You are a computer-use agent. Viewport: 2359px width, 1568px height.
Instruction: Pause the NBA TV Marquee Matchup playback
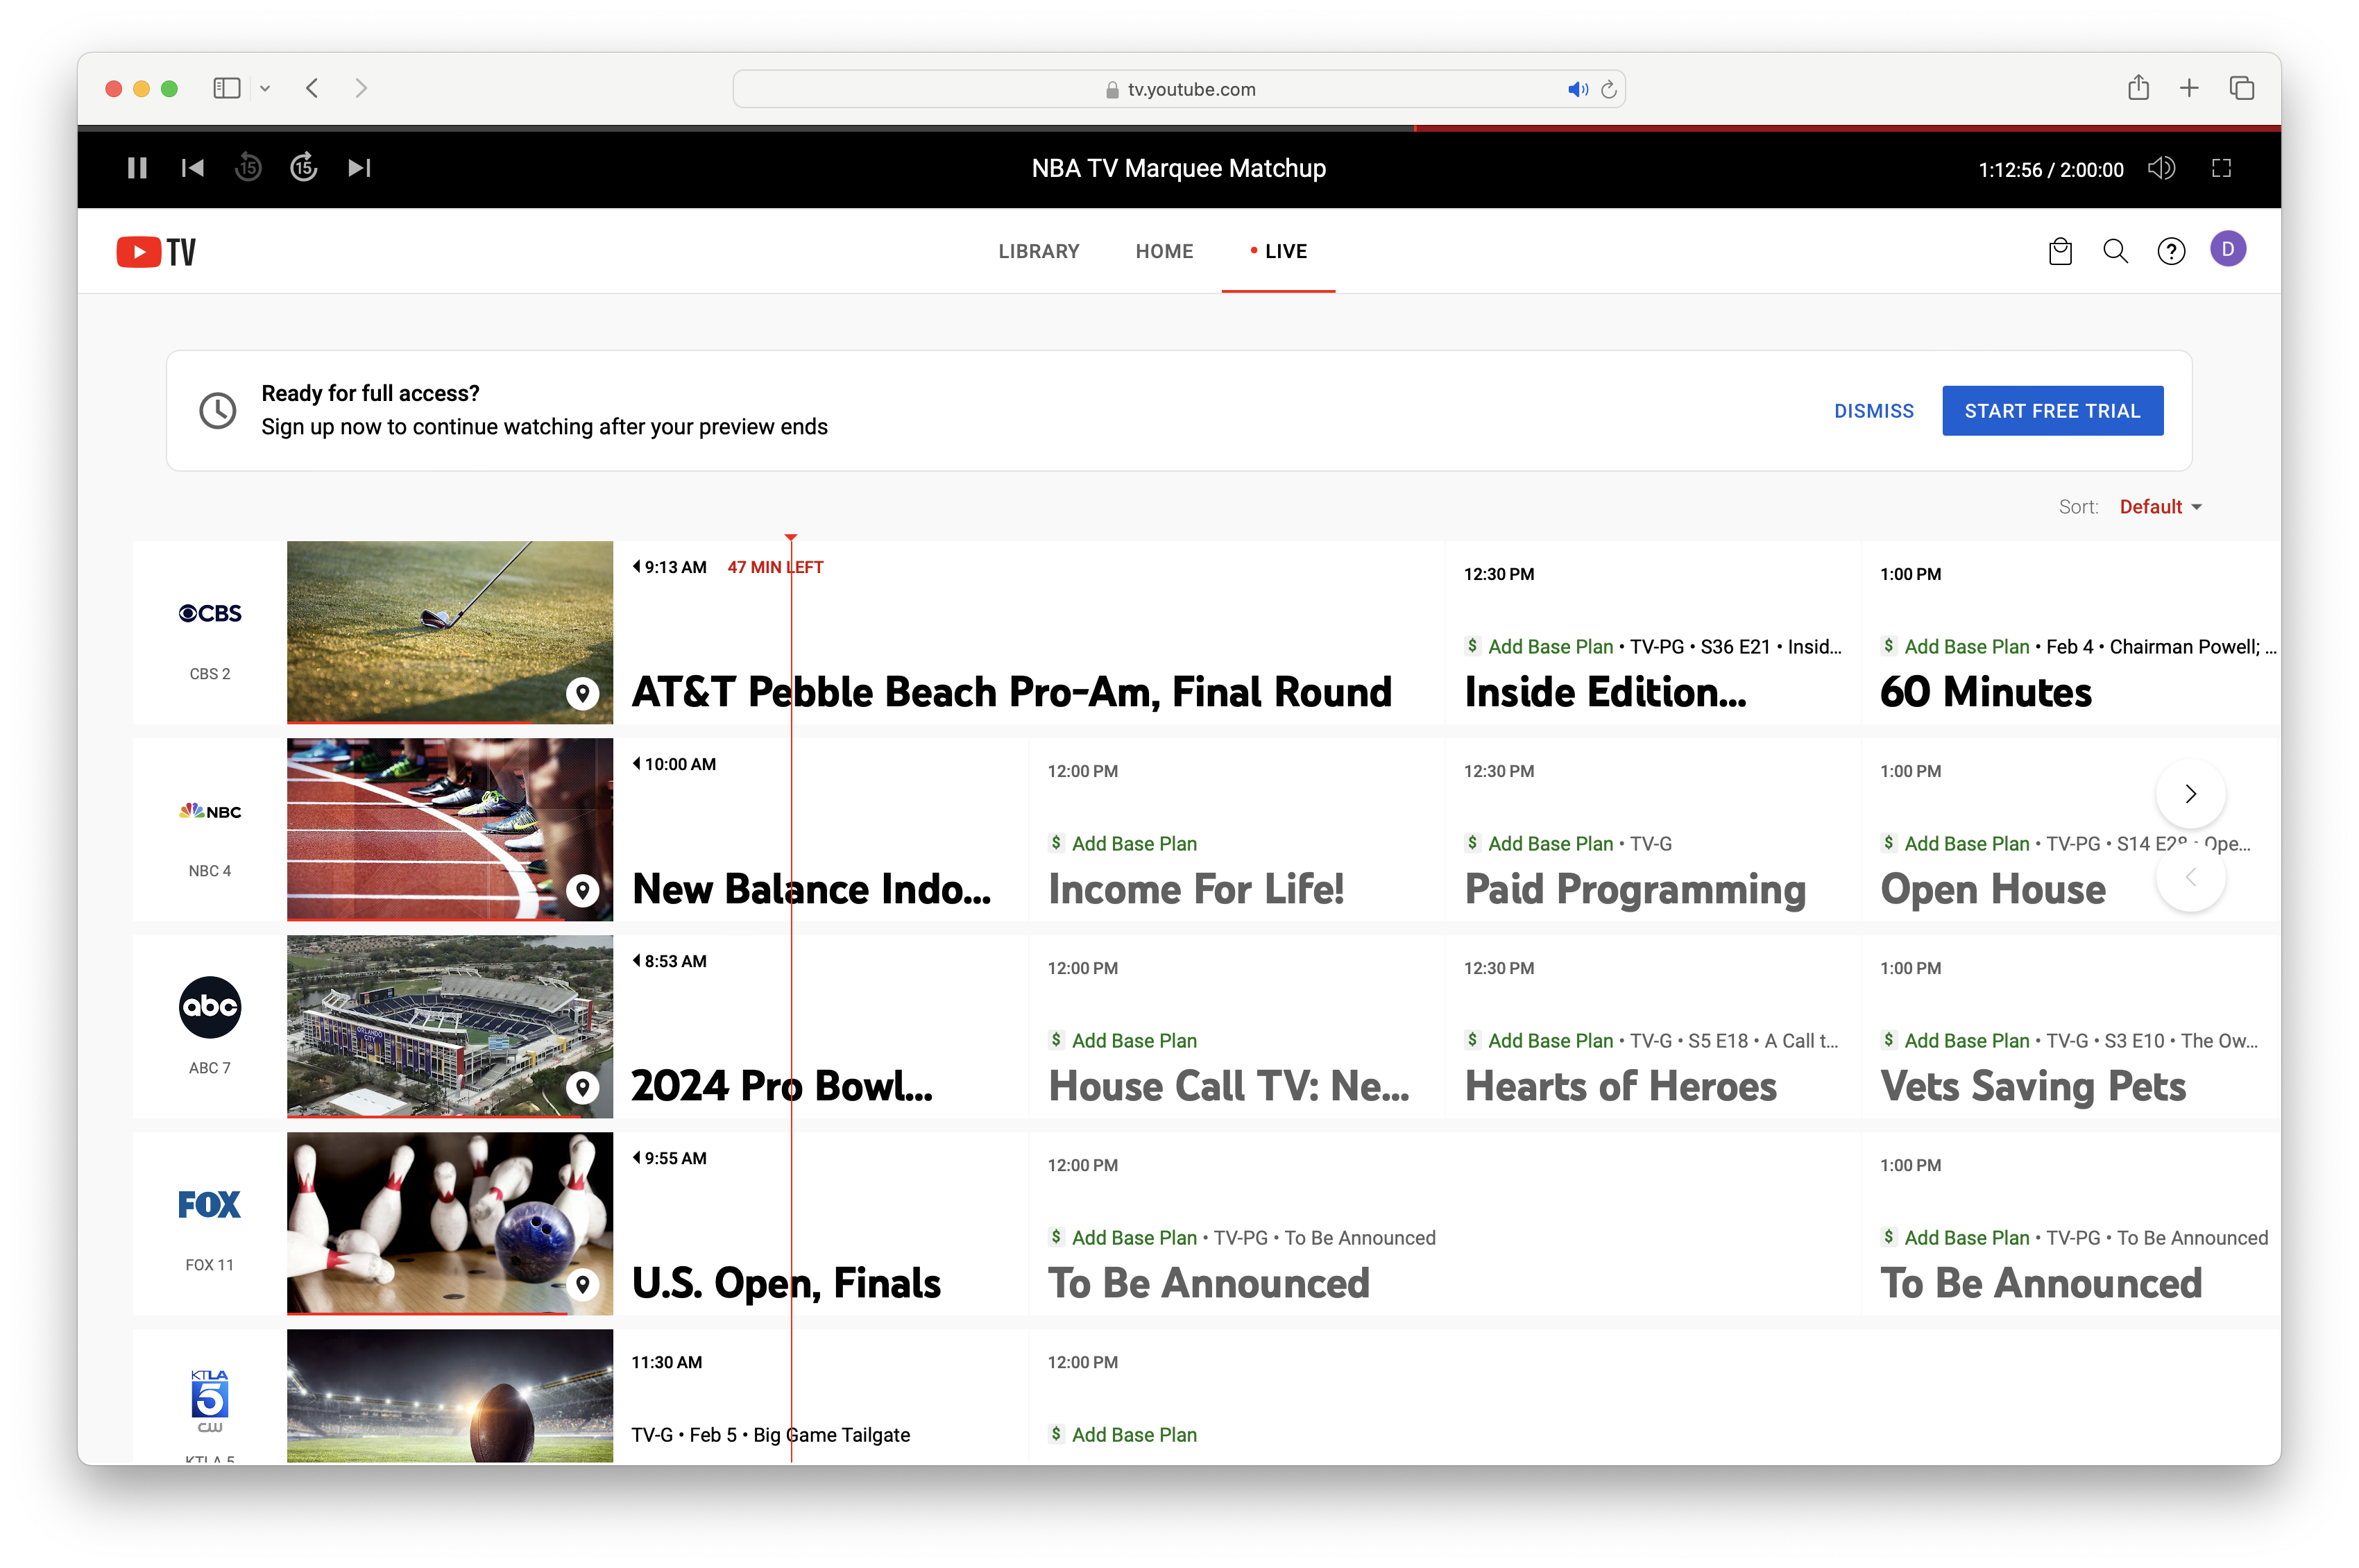point(137,168)
